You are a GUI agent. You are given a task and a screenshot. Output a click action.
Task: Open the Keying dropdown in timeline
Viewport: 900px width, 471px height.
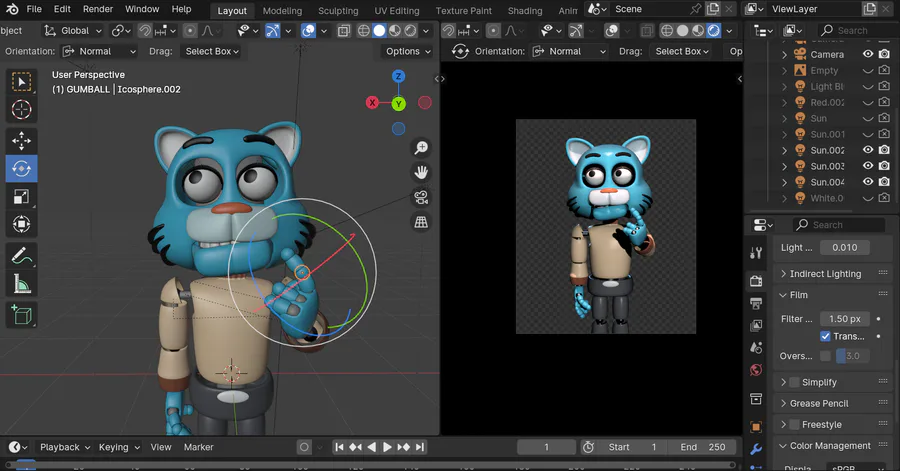tap(119, 447)
